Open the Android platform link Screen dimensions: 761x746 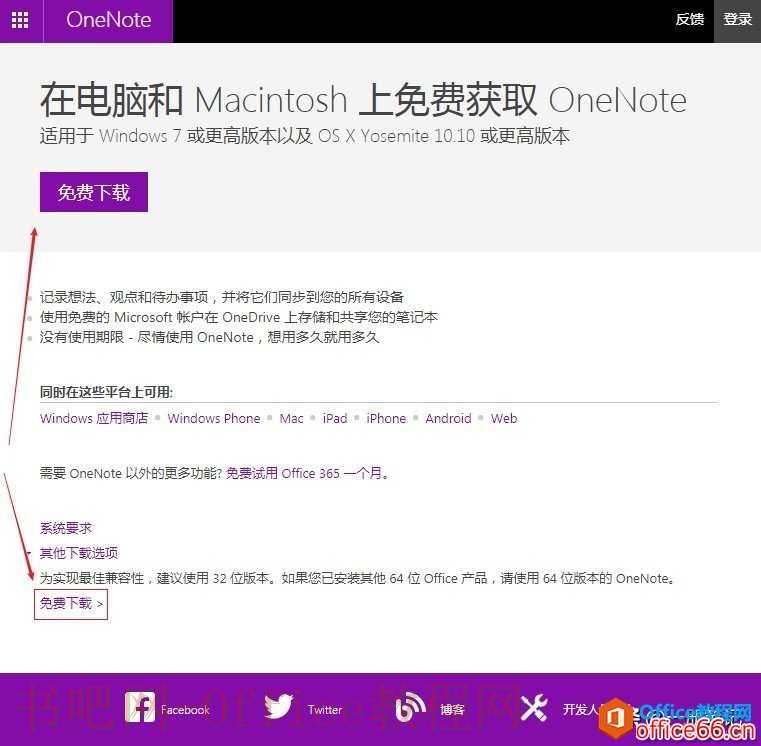click(448, 418)
